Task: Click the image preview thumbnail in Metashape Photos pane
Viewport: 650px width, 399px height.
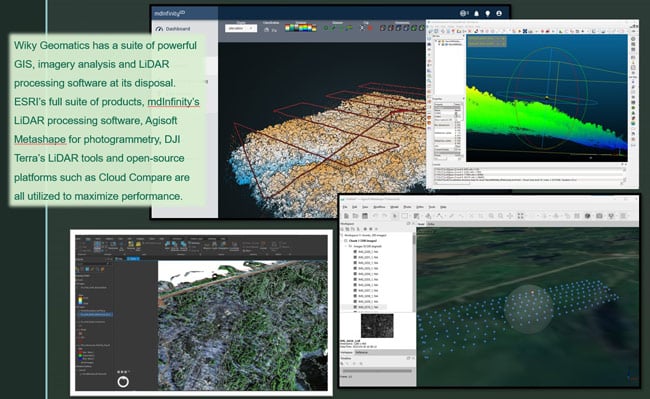Action: pyautogui.click(x=377, y=326)
